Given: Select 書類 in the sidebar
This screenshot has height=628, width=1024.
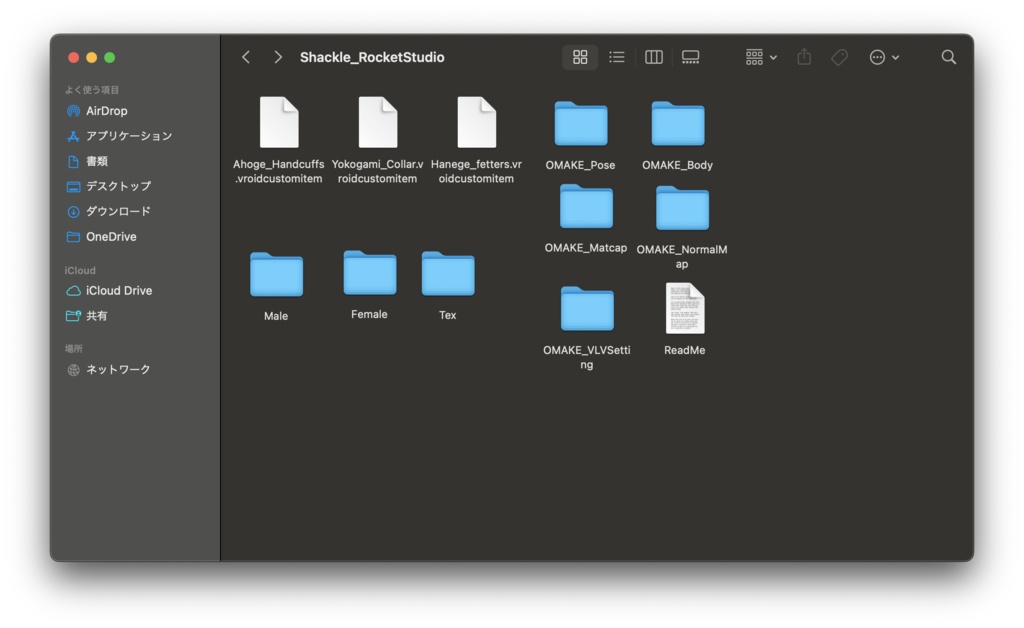Looking at the screenshot, I should 88,161.
